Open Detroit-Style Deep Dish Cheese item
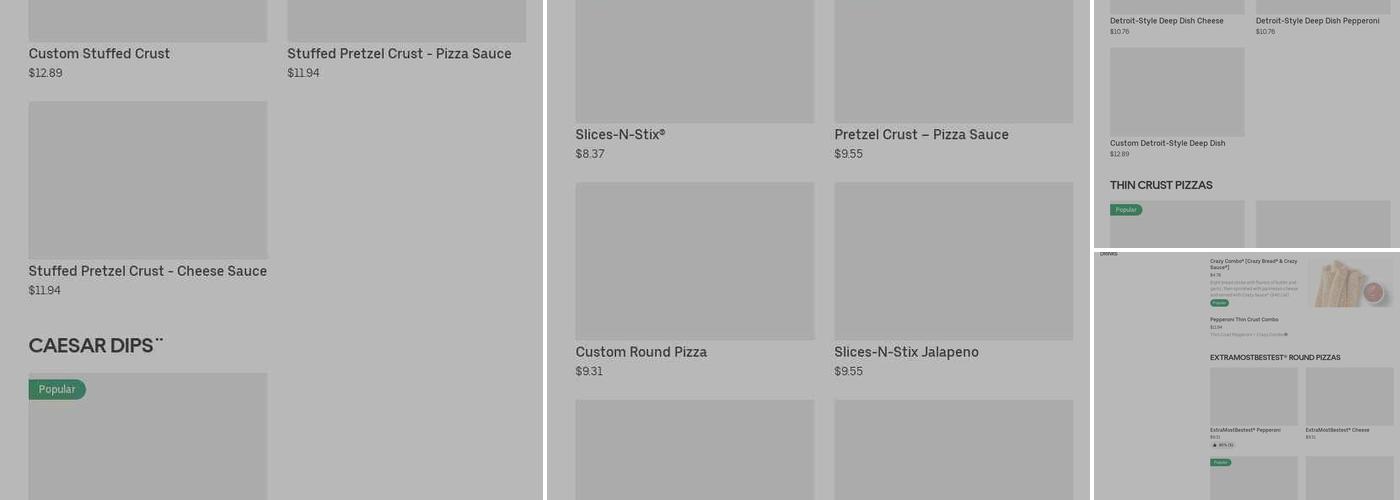This screenshot has width=1400, height=500. pyautogui.click(x=1166, y=21)
